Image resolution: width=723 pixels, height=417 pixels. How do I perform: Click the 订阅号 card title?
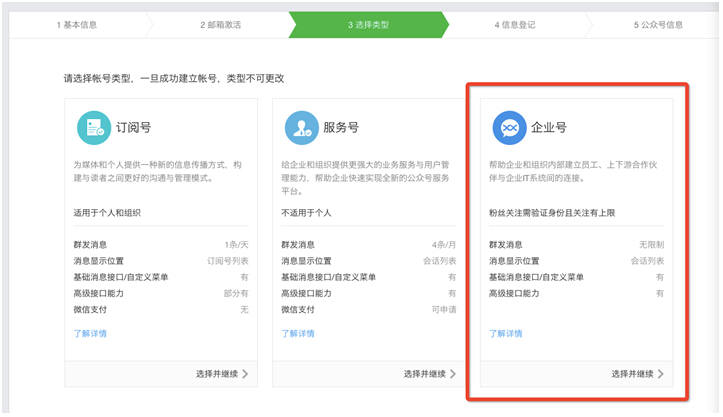click(x=136, y=128)
